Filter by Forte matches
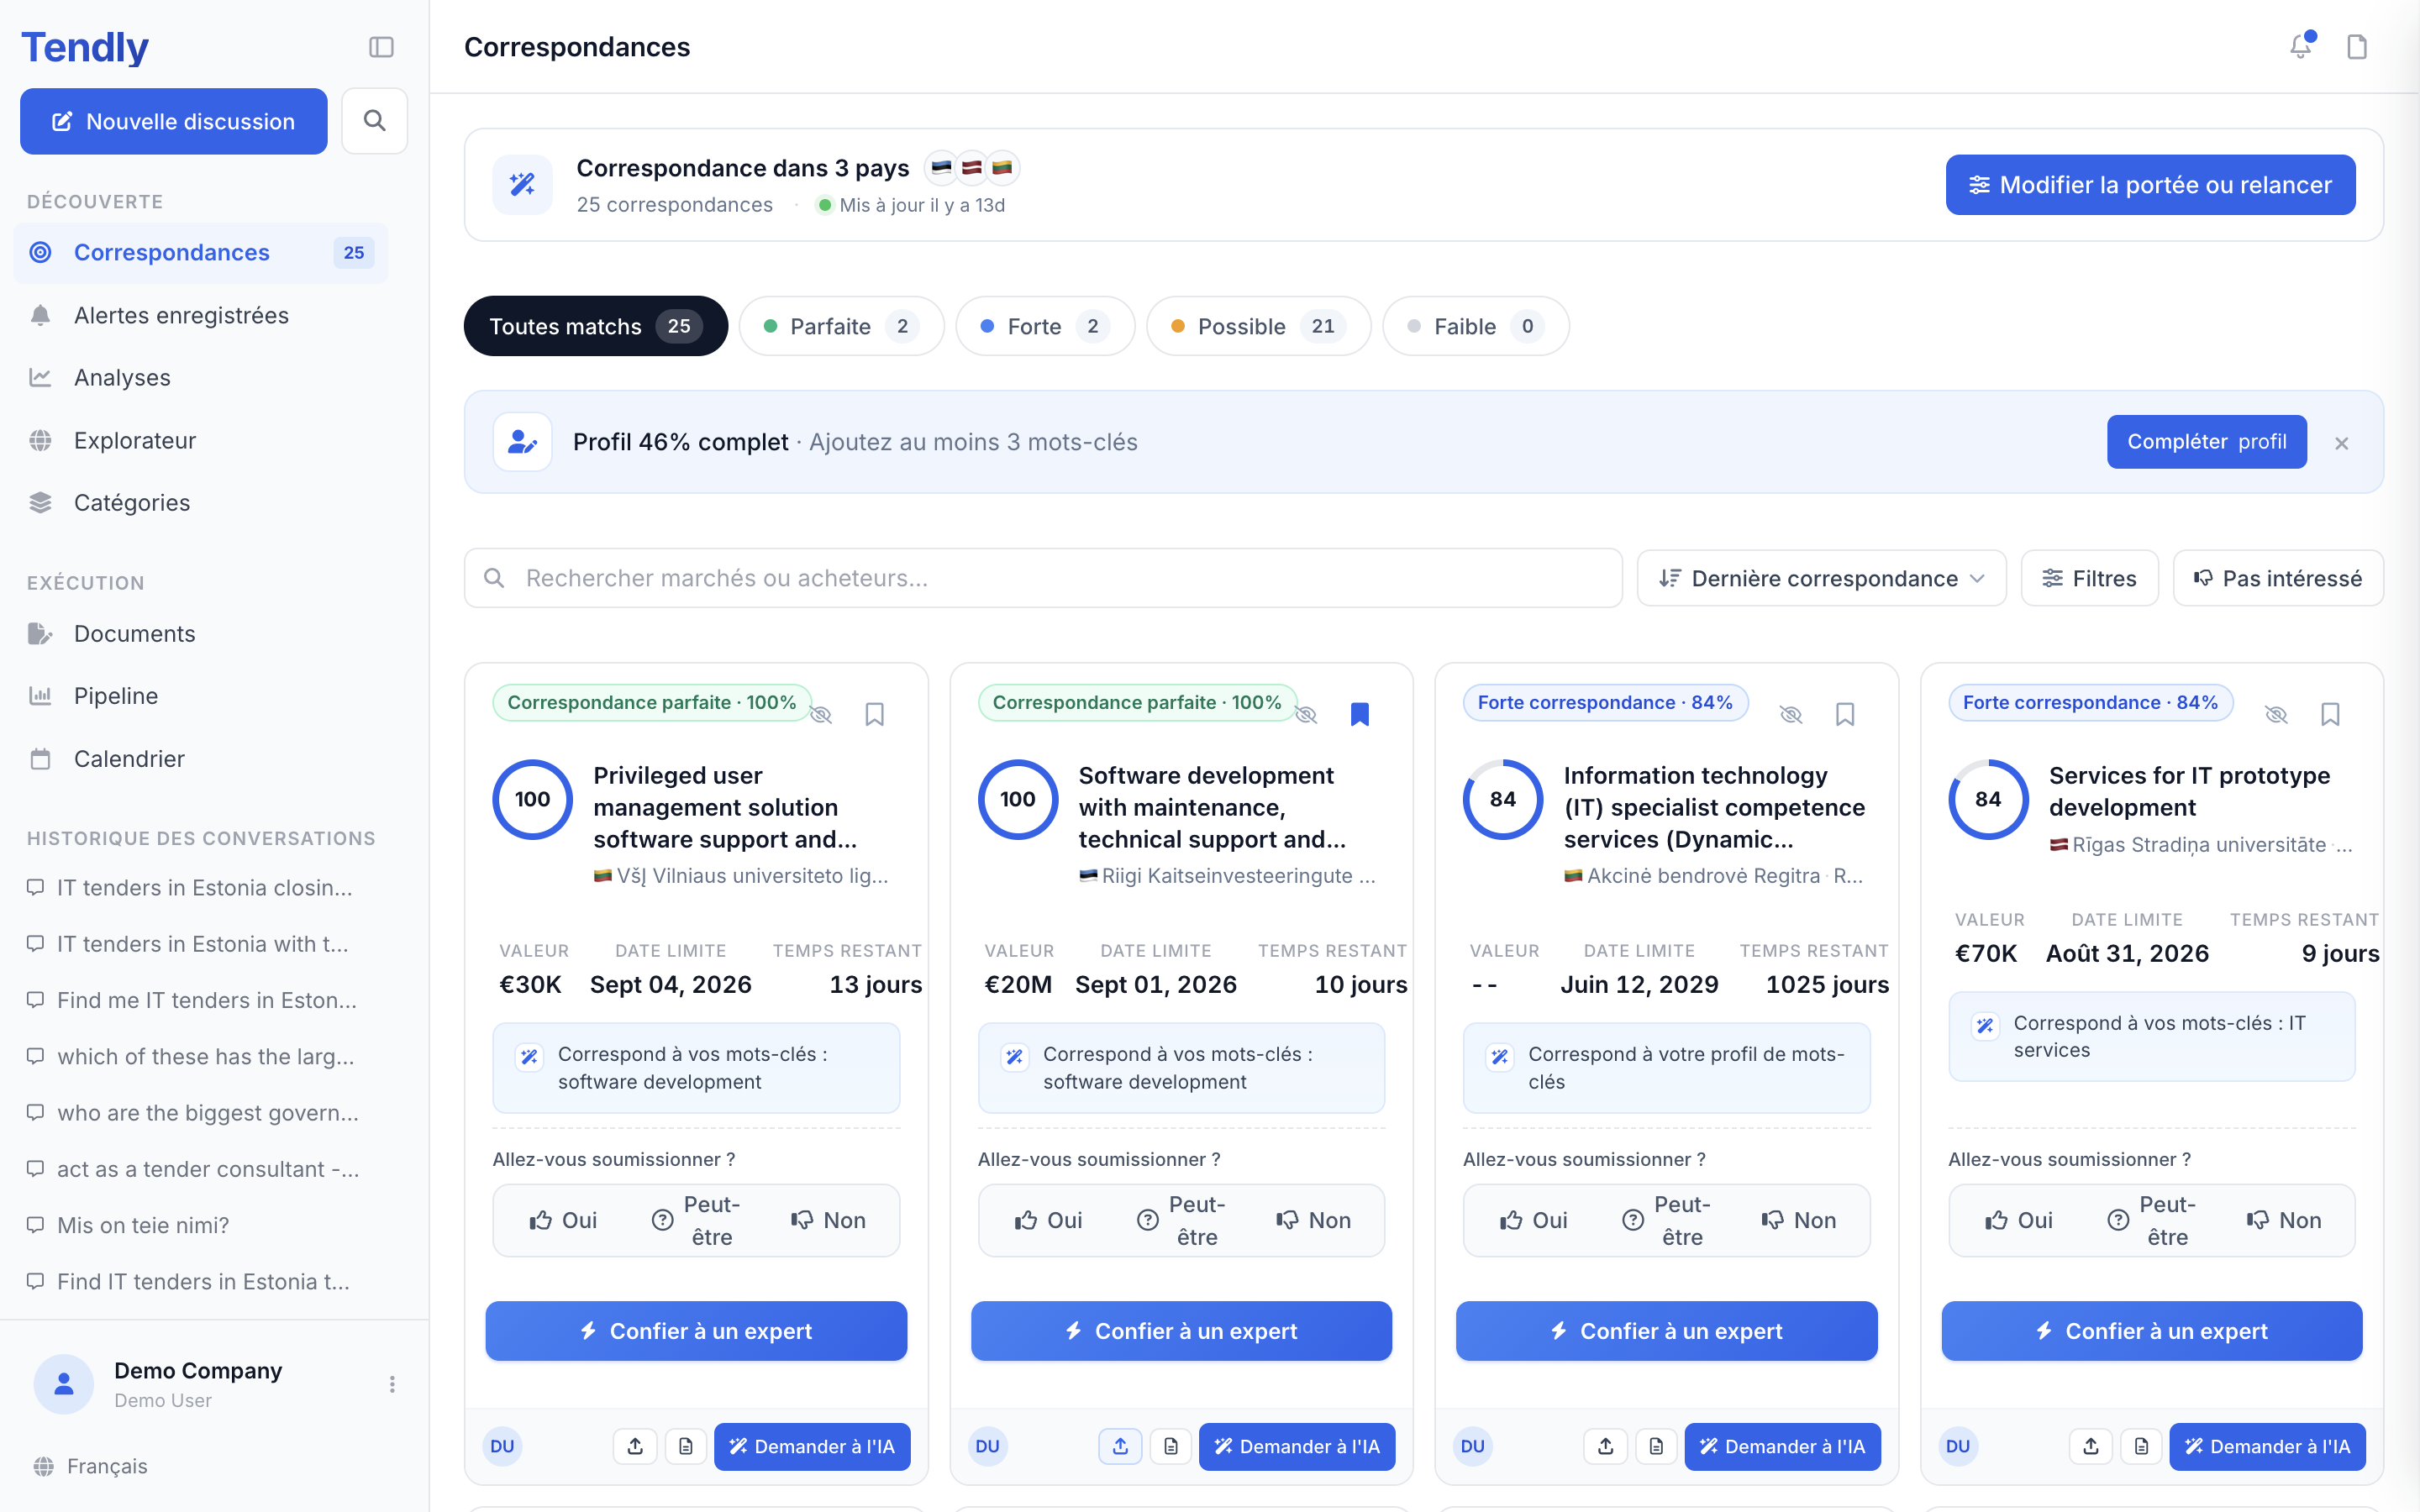 click(1045, 326)
